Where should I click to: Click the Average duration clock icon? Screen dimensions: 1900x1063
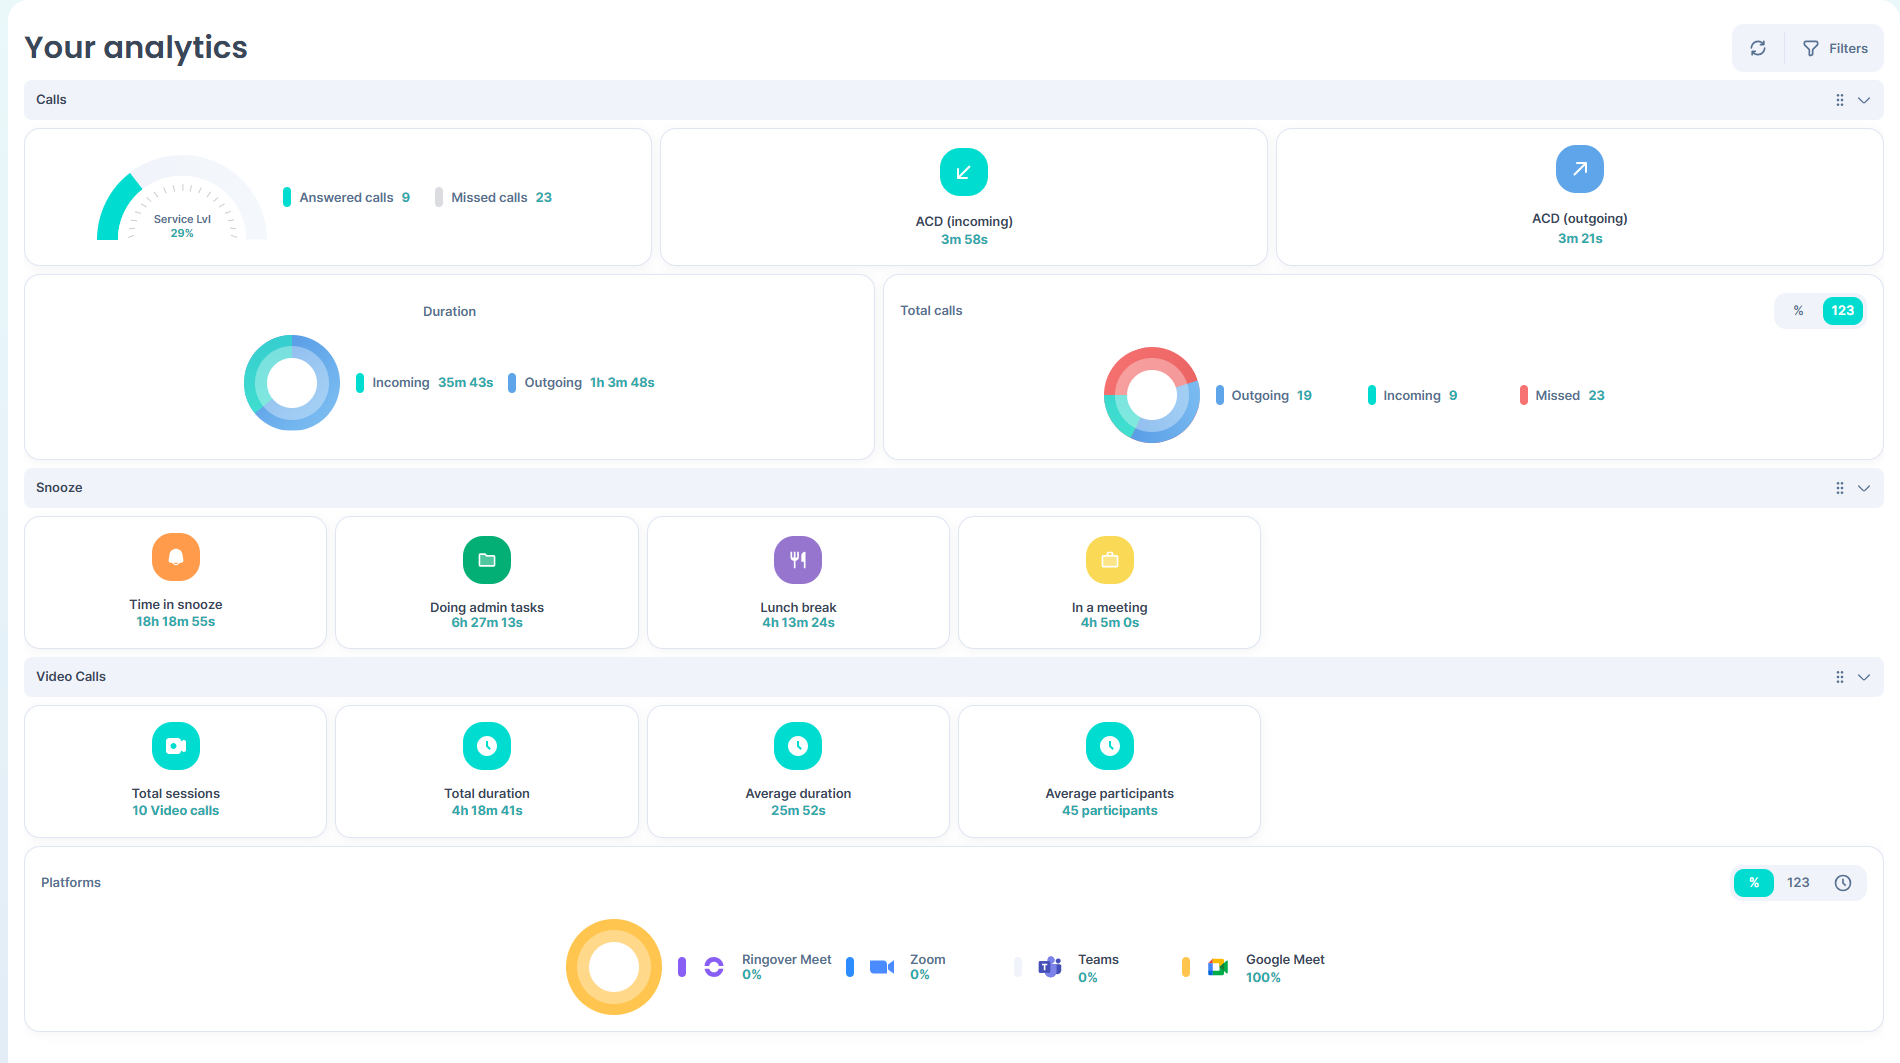click(x=798, y=746)
